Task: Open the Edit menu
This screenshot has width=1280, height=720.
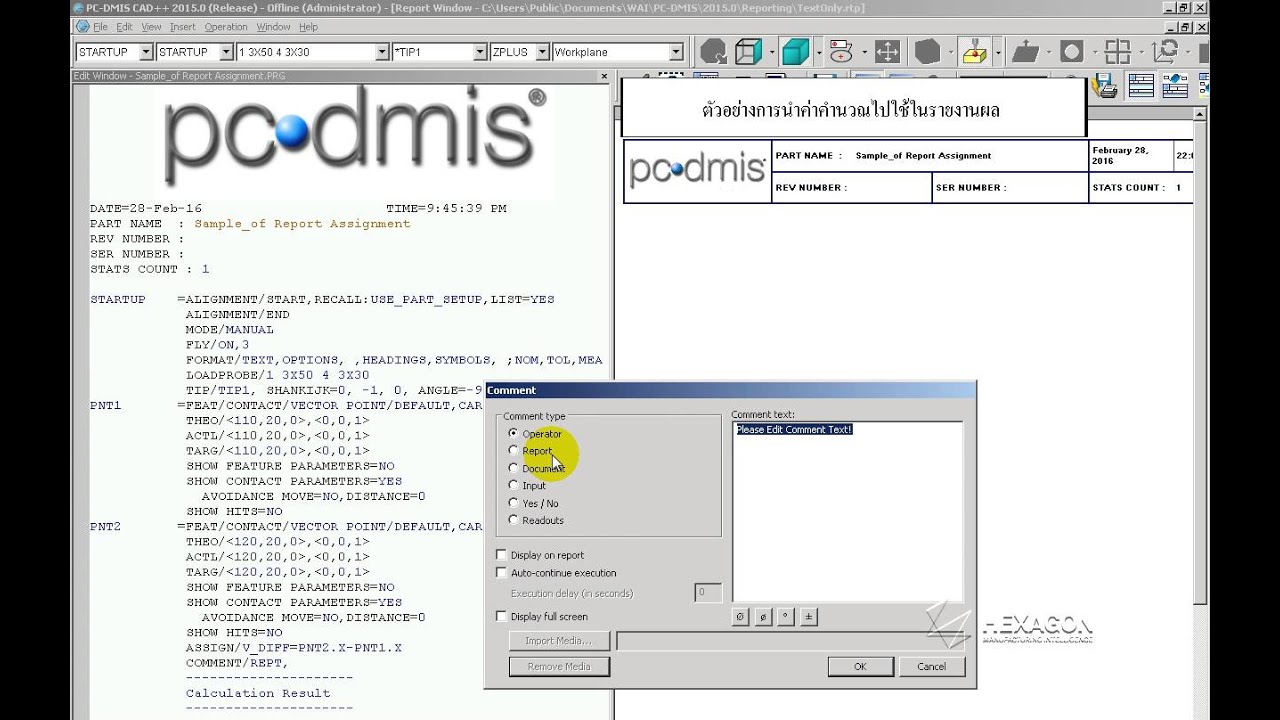Action: point(124,27)
